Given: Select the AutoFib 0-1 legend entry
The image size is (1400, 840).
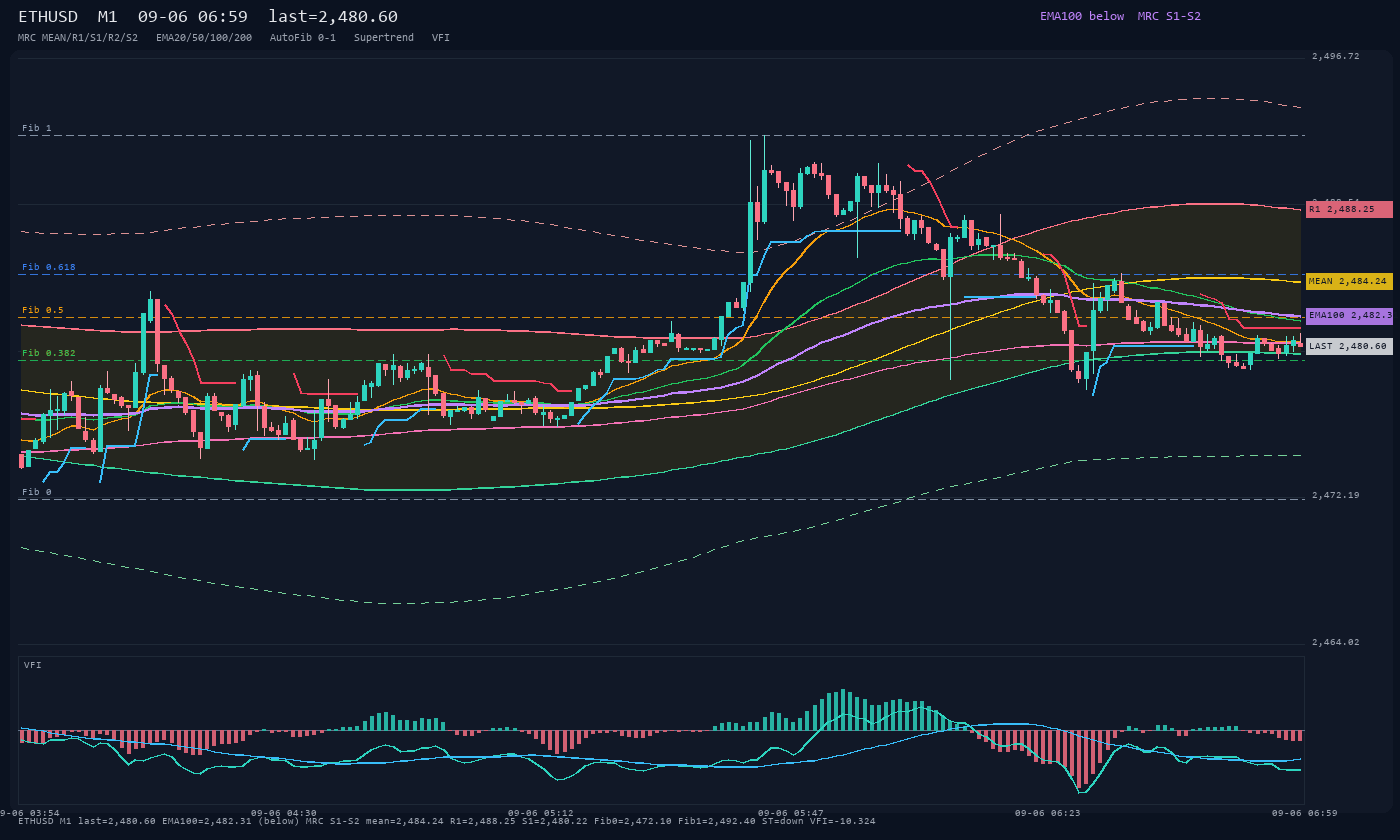Looking at the screenshot, I should (x=303, y=38).
